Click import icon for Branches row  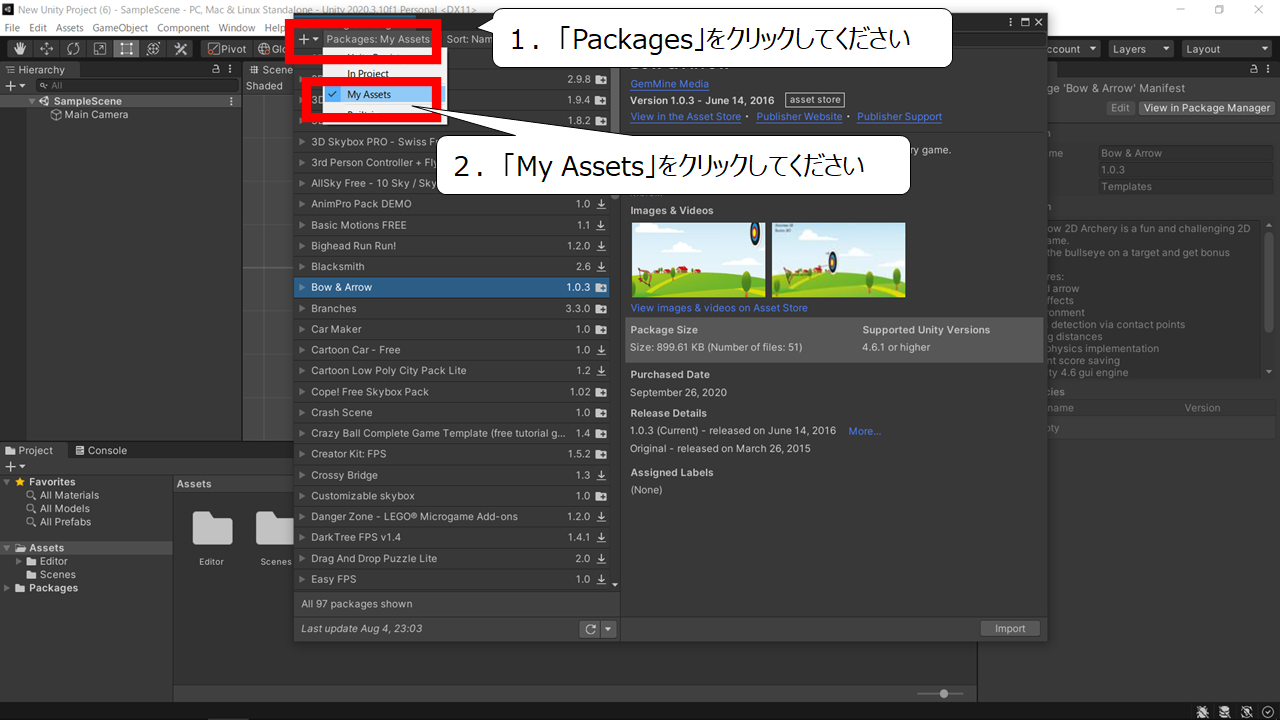pyautogui.click(x=601, y=309)
